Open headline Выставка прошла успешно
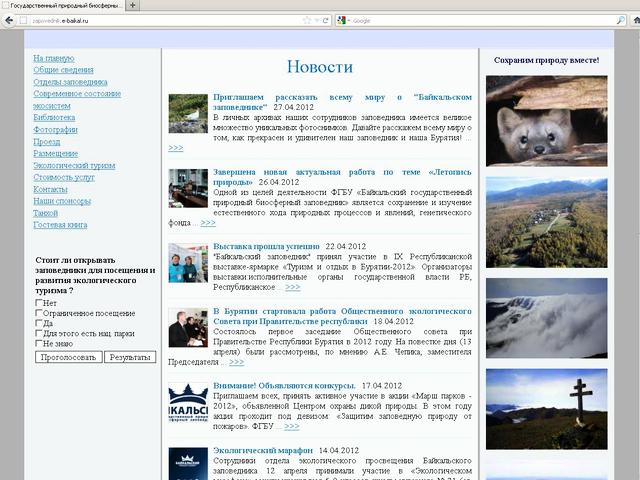Screen dimensions: 640x480 pyautogui.click(x=266, y=246)
